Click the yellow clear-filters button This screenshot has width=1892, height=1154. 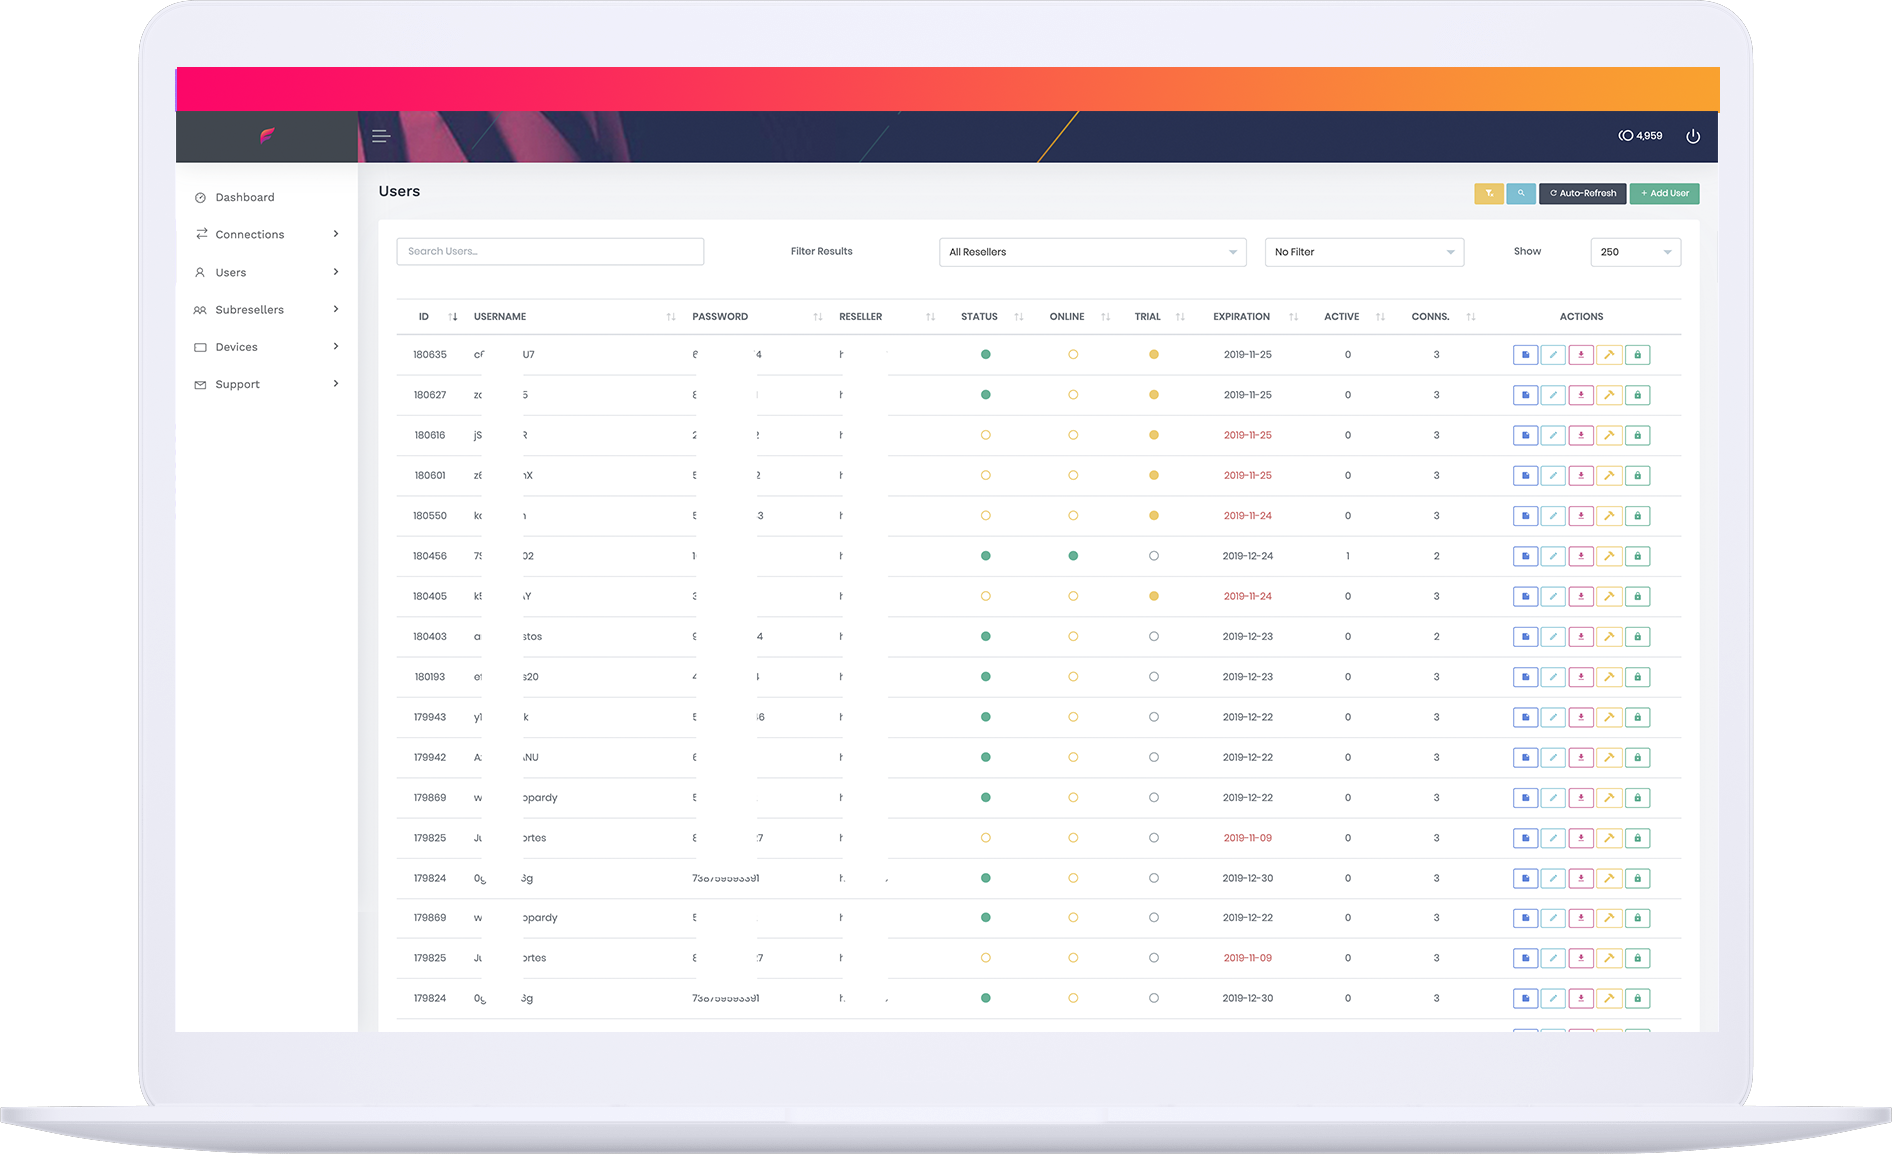tap(1489, 193)
